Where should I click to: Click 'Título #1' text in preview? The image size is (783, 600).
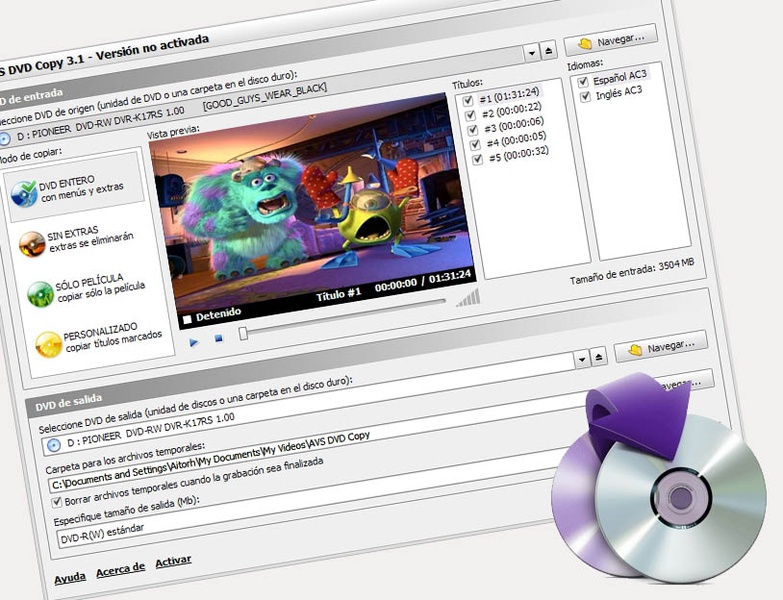tap(338, 295)
